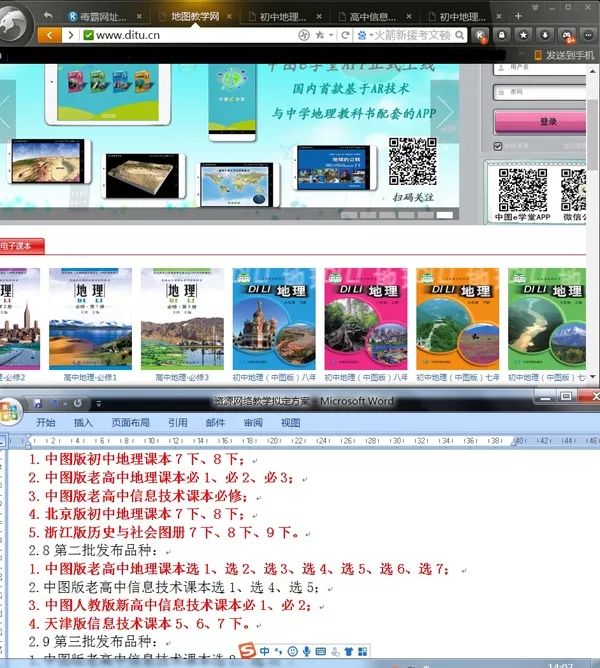The height and width of the screenshot is (668, 600).
Task: Toggle Sogou punctuation mode icon
Action: 278,651
